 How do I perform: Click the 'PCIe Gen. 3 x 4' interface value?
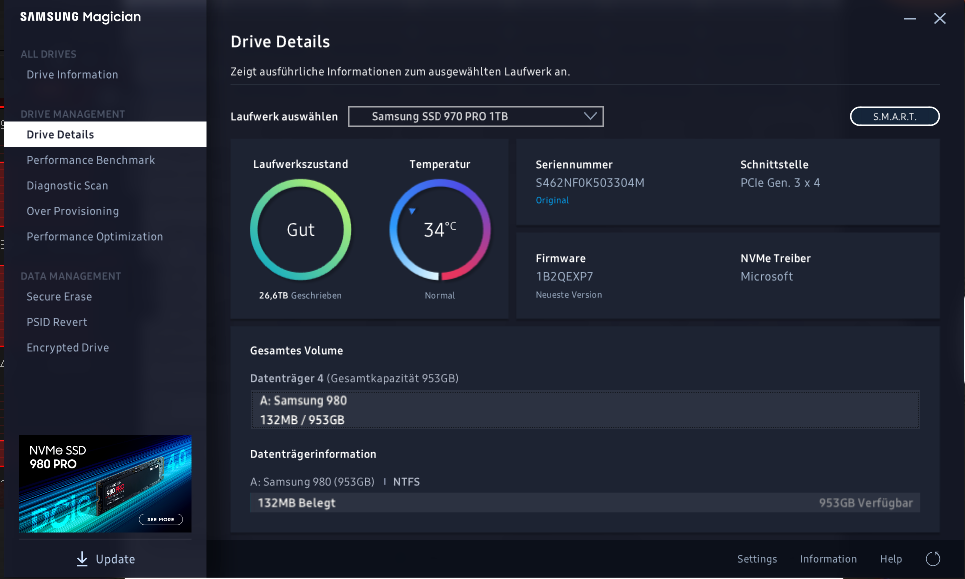click(780, 183)
